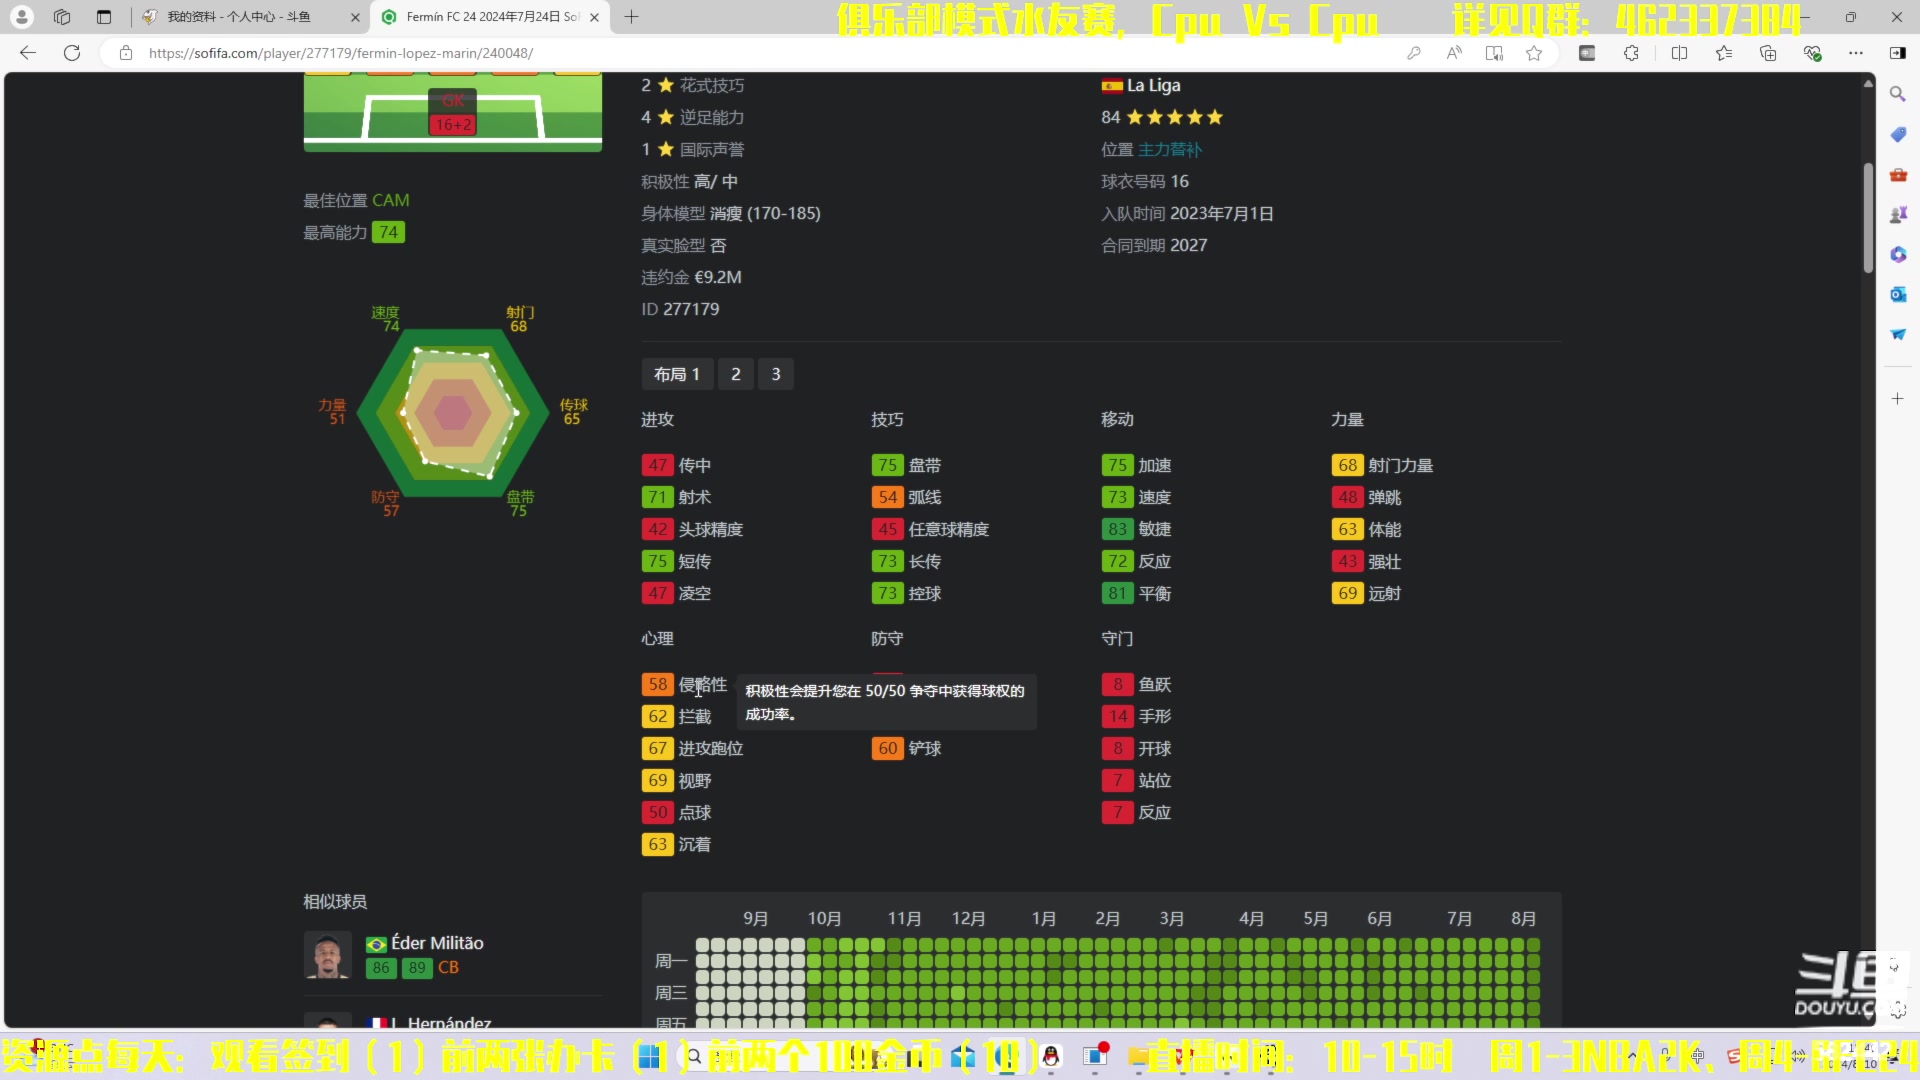Click the 83 敏捷 attribute
The width and height of the screenshot is (1920, 1080).
click(x=1136, y=529)
